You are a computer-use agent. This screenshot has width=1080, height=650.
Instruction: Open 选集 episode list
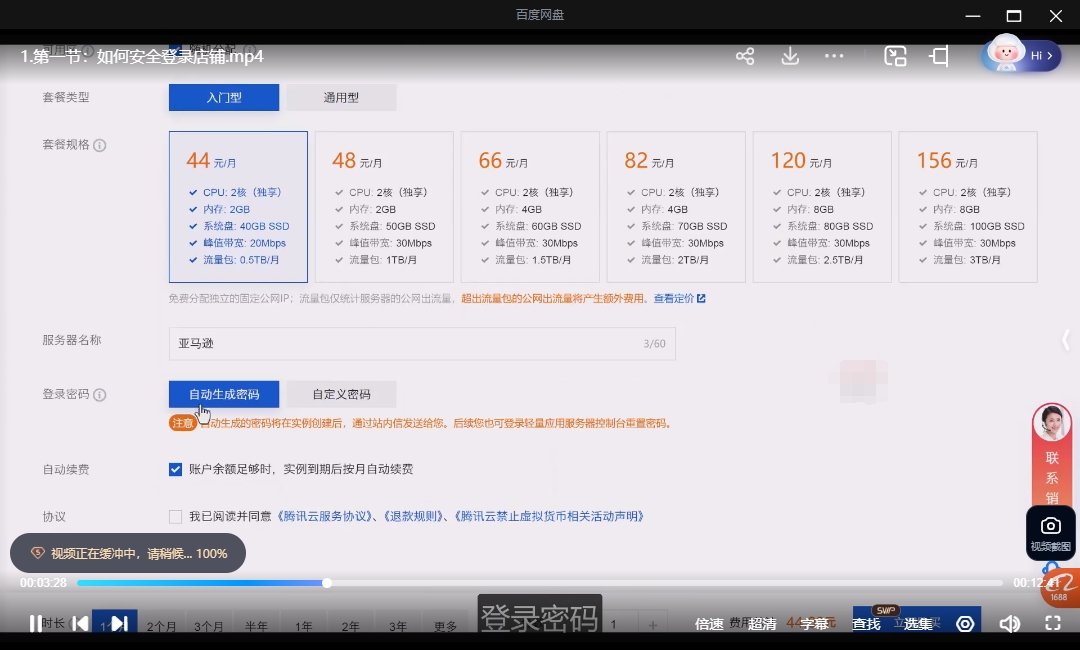click(918, 624)
